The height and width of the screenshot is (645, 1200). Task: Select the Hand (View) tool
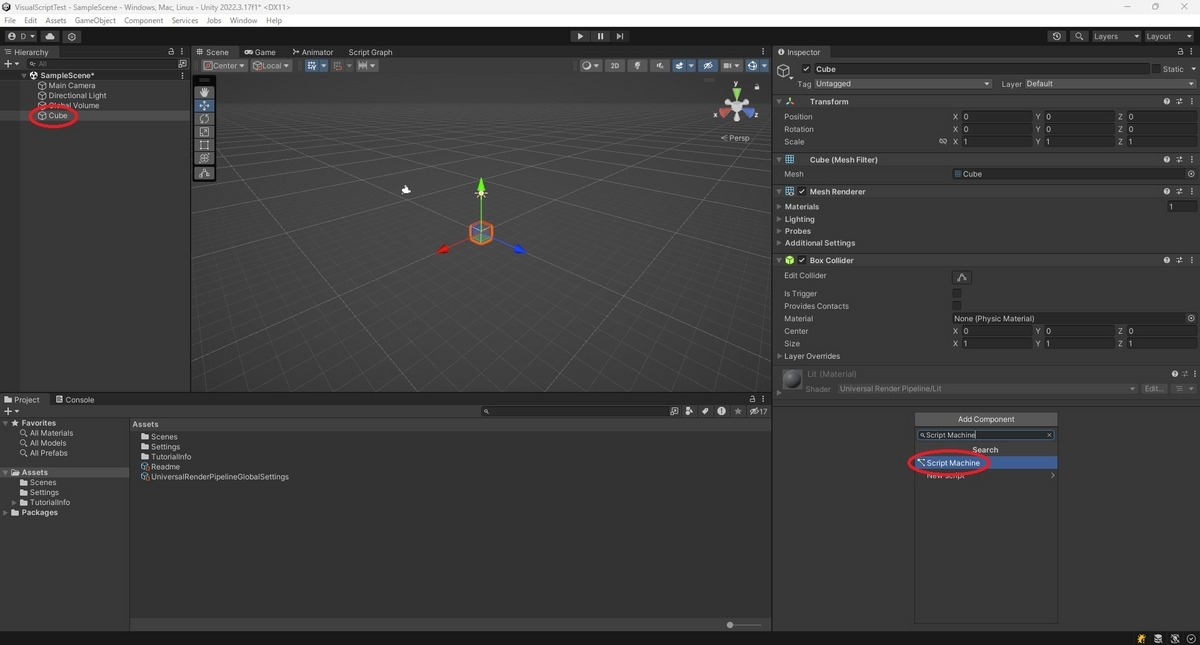tap(205, 92)
